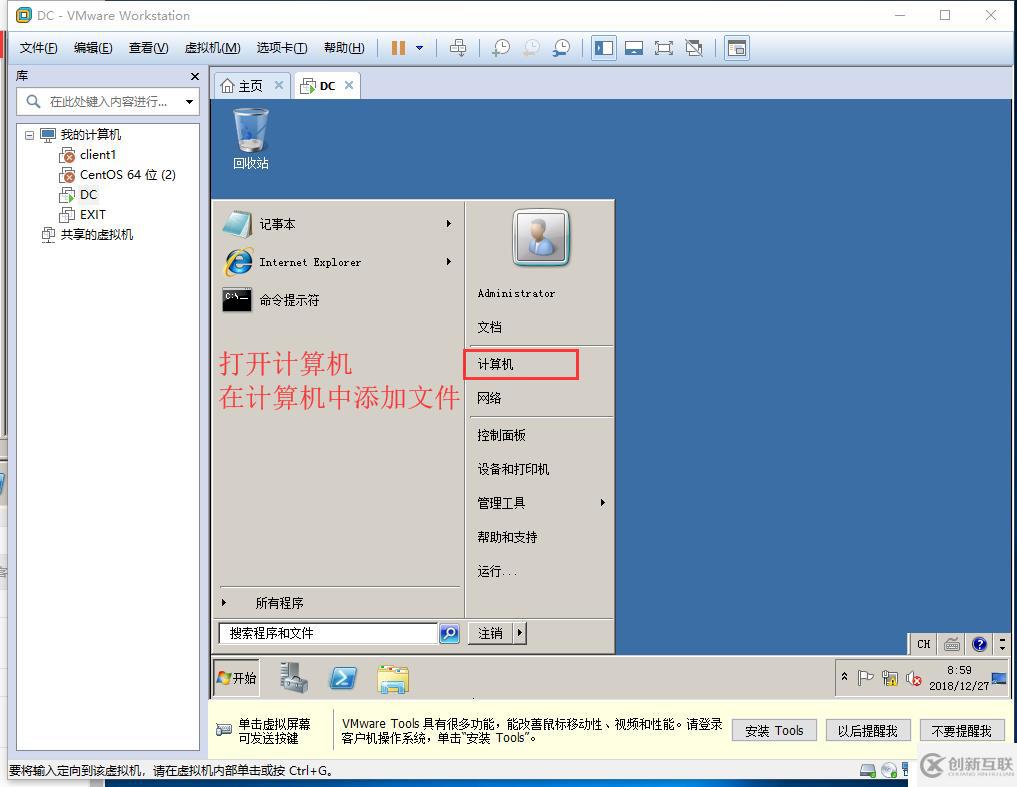Image resolution: width=1017 pixels, height=787 pixels.
Task: Open the 编辑(E) menu
Action: click(x=93, y=48)
